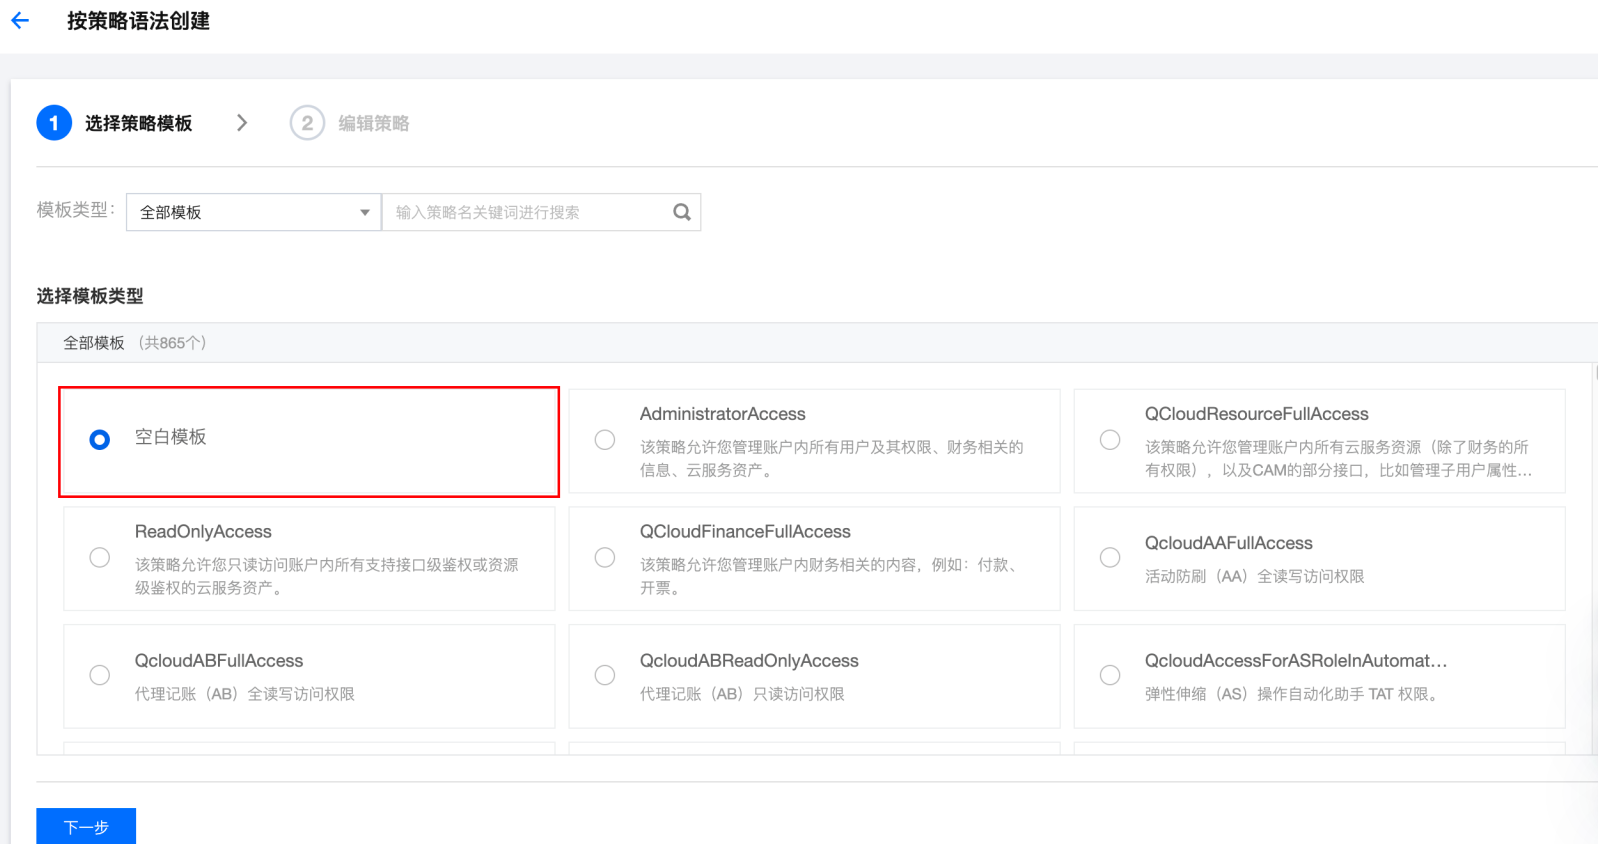Select the AdministratorAccess radio option
Image resolution: width=1598 pixels, height=844 pixels.
tap(605, 440)
